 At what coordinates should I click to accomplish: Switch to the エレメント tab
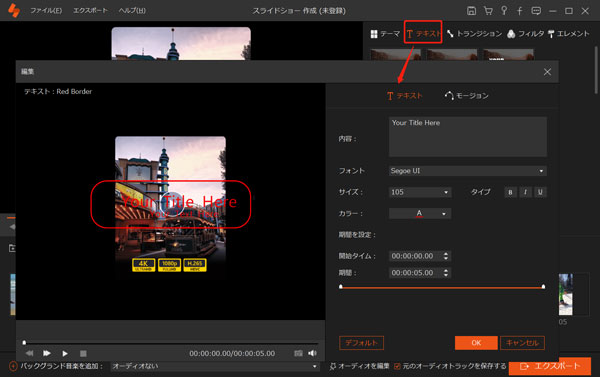click(x=569, y=34)
